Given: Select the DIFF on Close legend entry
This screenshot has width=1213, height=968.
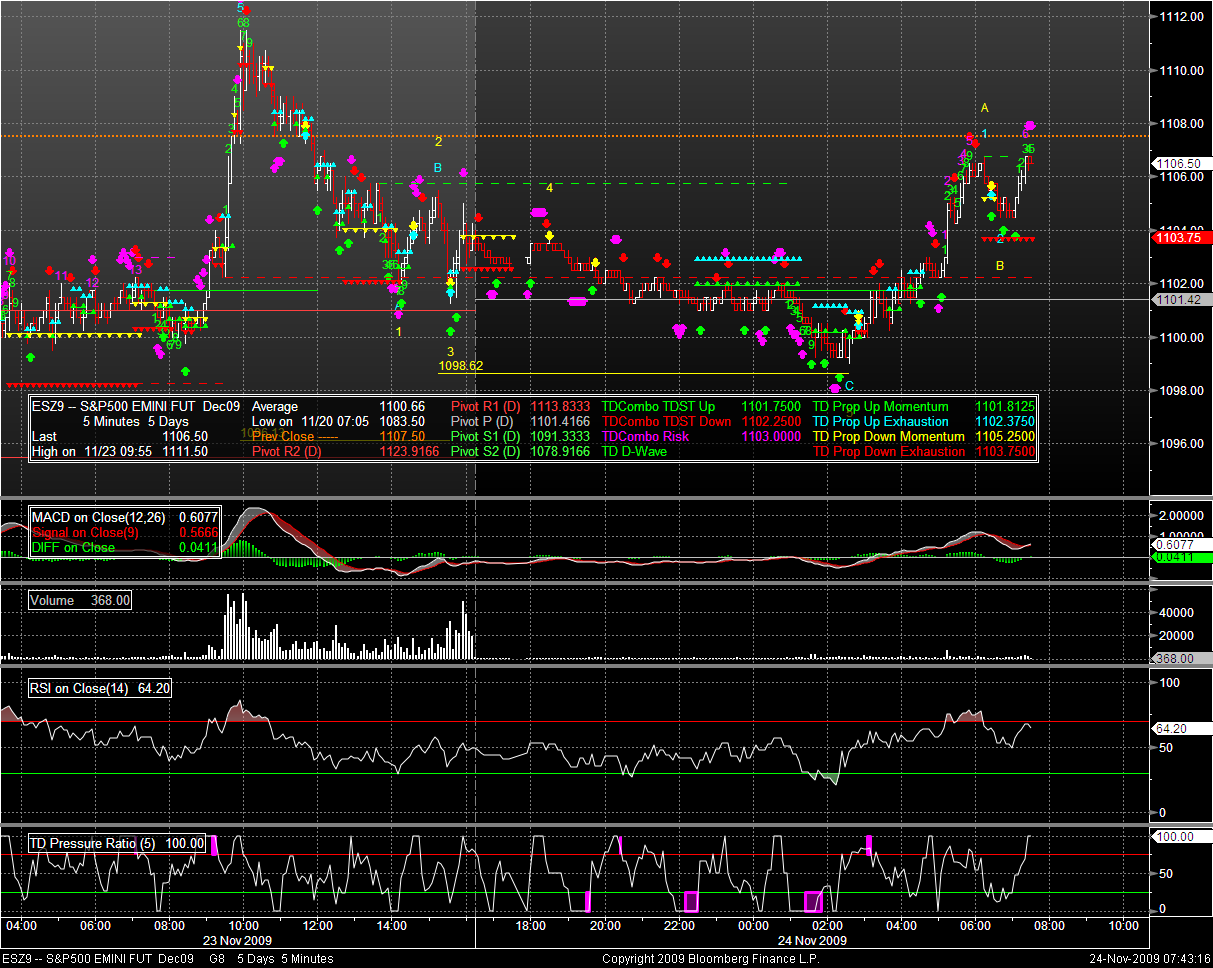Looking at the screenshot, I should pos(74,547).
